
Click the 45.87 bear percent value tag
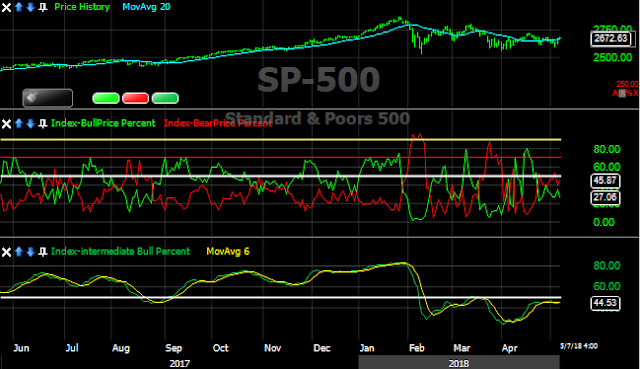tap(605, 181)
